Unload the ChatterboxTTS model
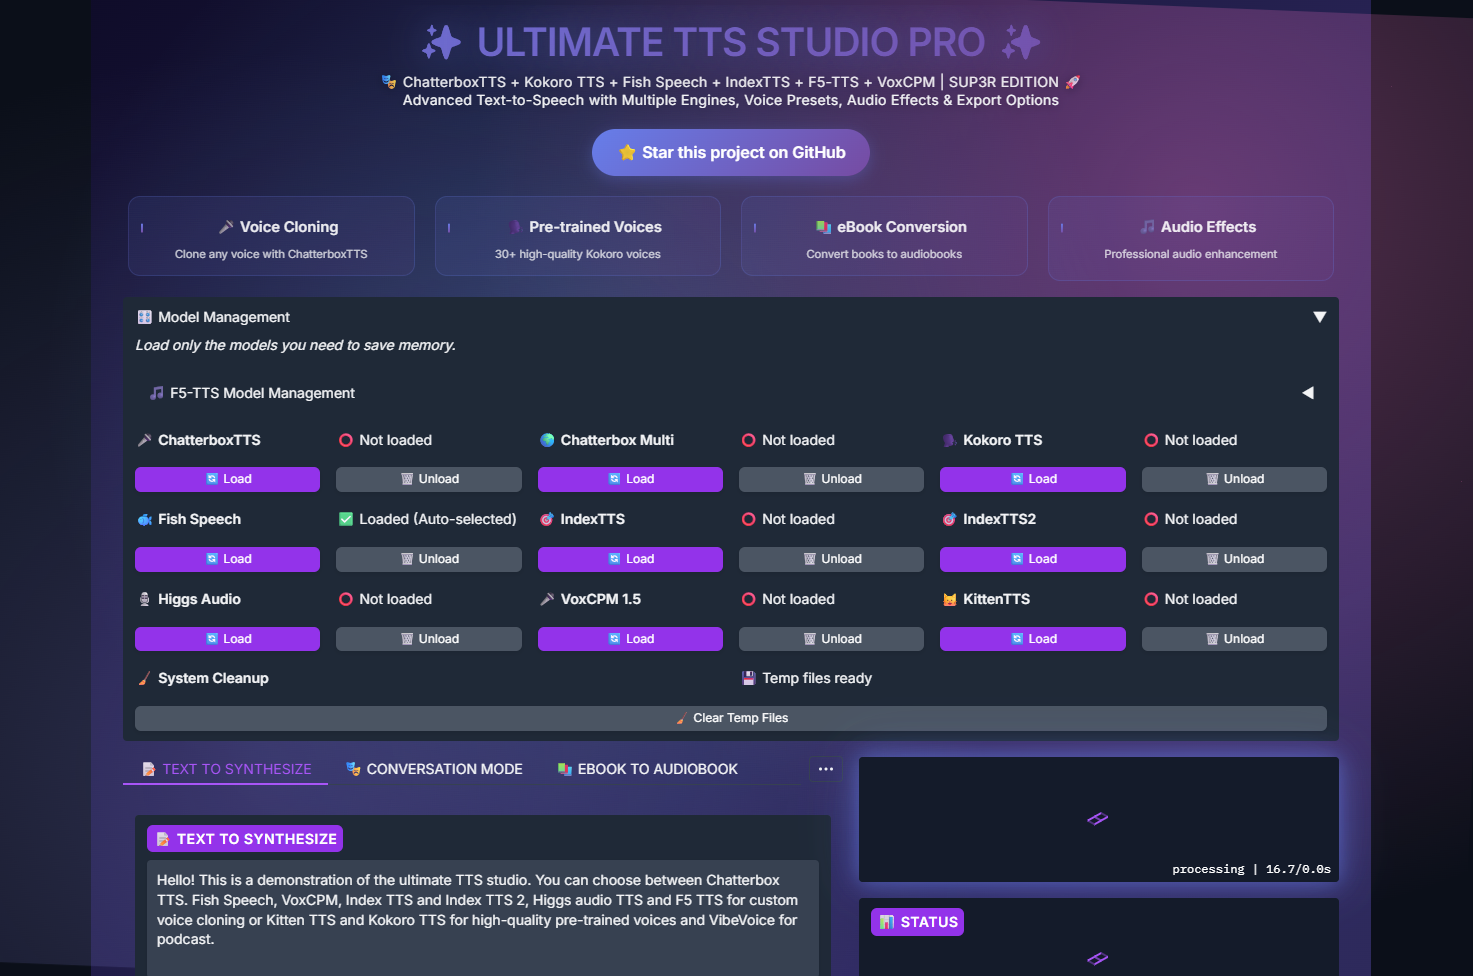The image size is (1473, 976). coord(429,479)
